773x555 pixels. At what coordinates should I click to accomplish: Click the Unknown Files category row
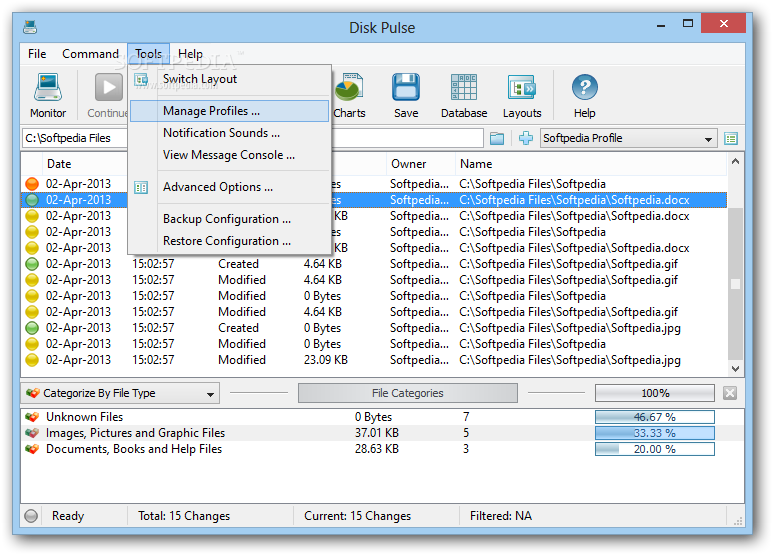382,417
